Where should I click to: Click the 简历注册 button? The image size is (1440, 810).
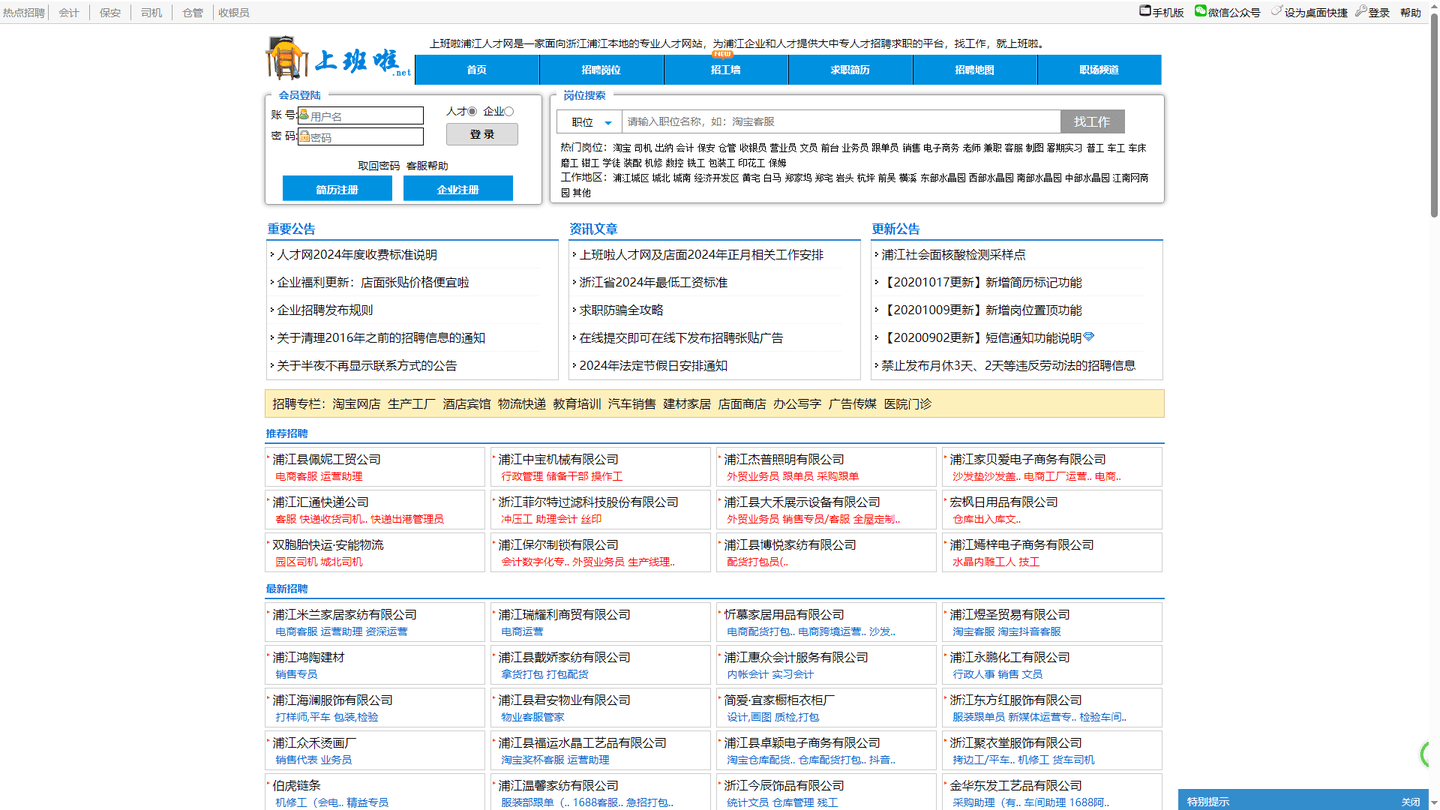[x=337, y=189]
